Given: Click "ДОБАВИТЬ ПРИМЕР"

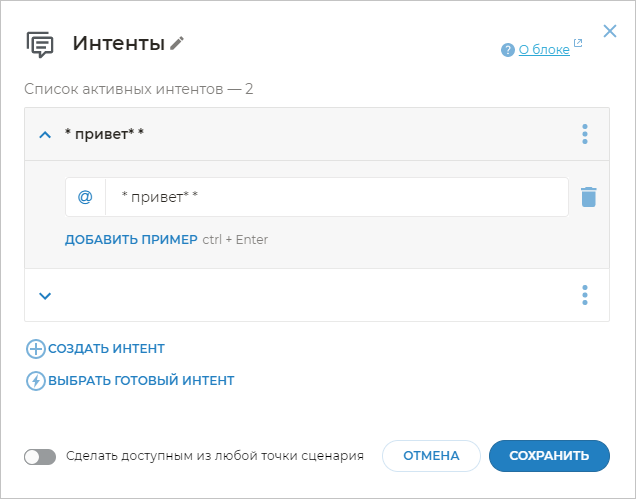Looking at the screenshot, I should 131,240.
